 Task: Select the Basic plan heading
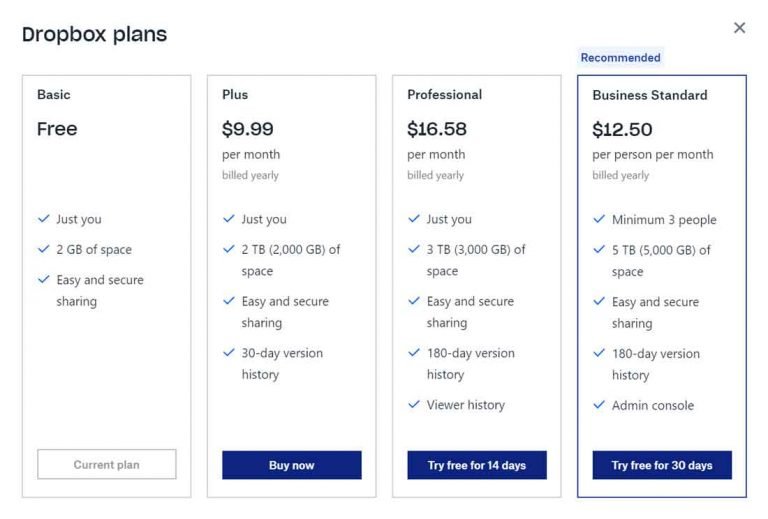(54, 94)
